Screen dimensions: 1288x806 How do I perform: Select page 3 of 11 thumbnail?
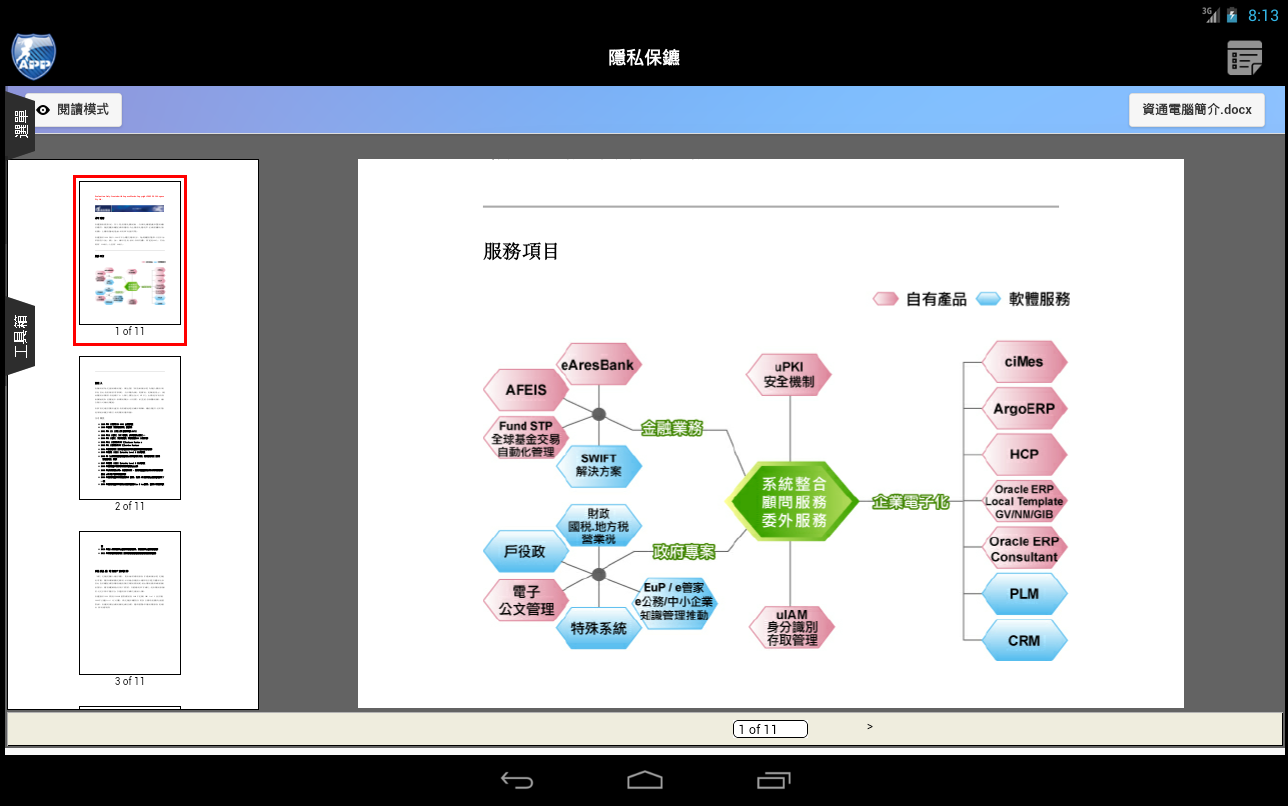coord(130,603)
